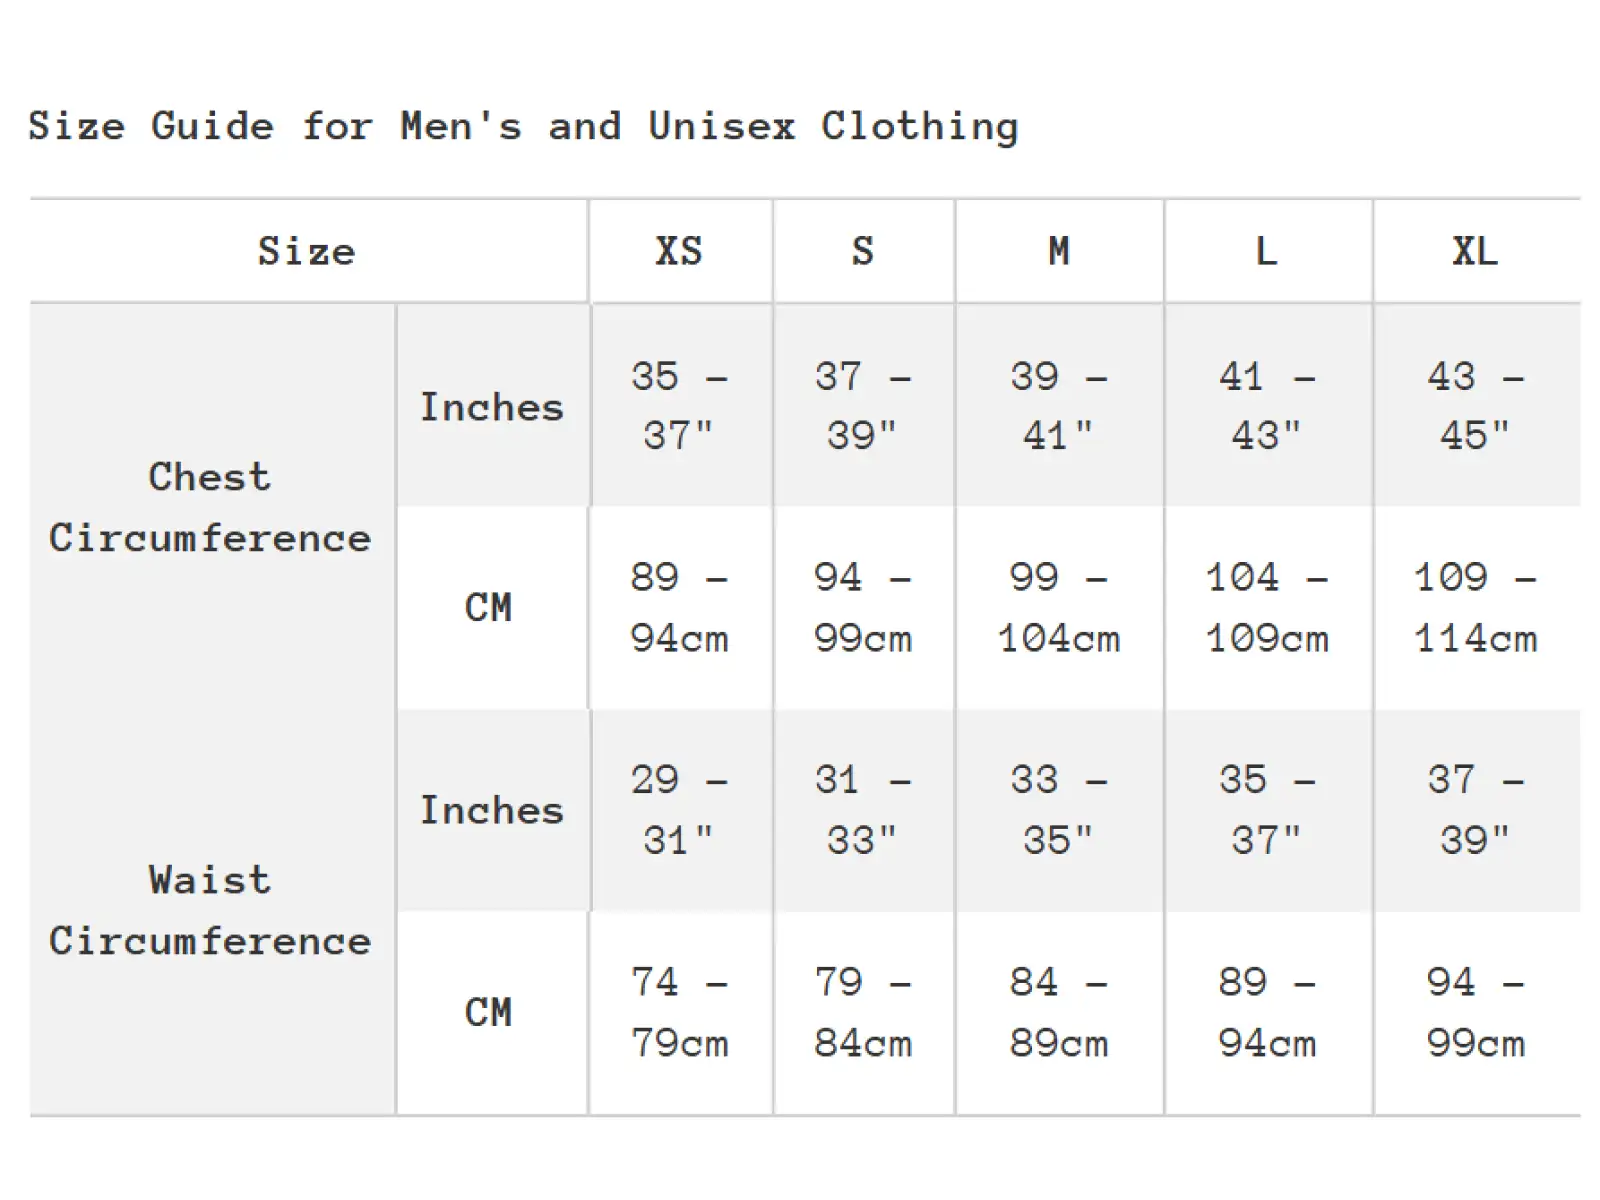This screenshot has height=1200, width=1600.
Task: Click the 74 – 79cm waist cell
Action: click(x=680, y=1013)
